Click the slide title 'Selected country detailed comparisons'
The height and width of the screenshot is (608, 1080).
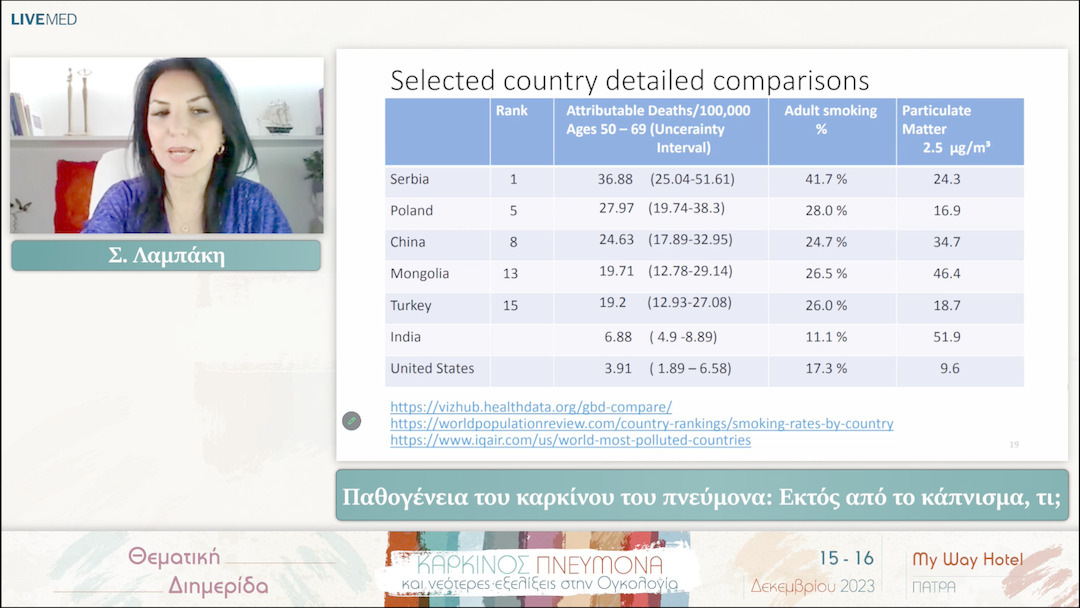click(629, 80)
